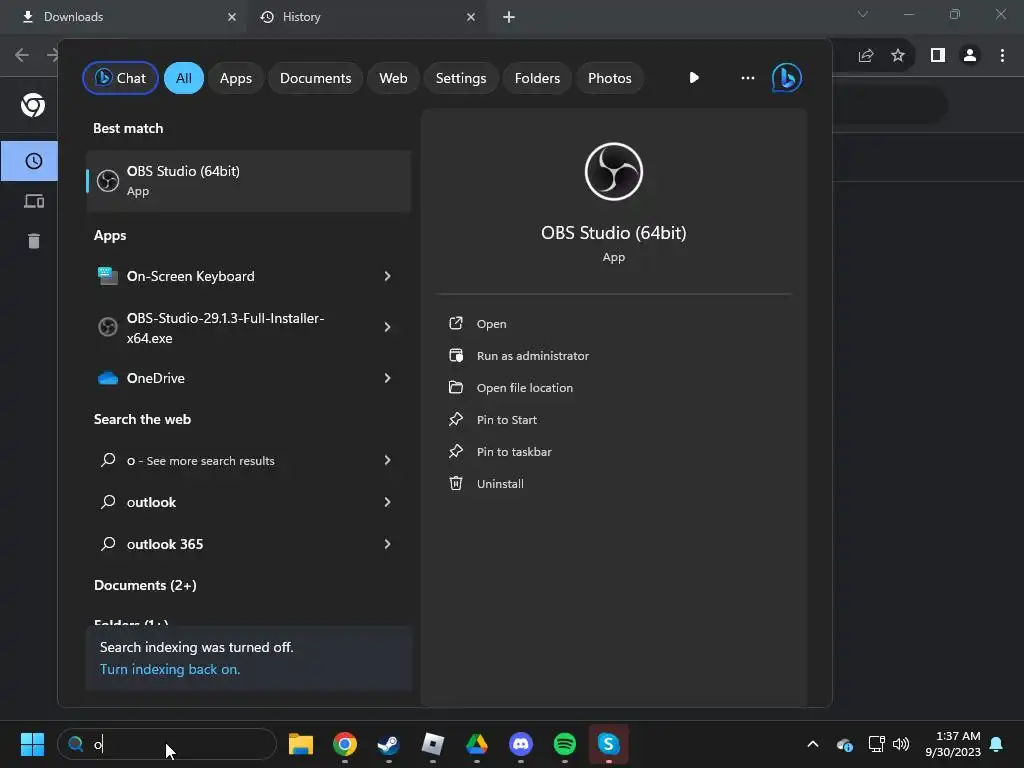Viewport: 1024px width, 768px height.
Task: Open a new Chrome tab
Action: tap(509, 17)
